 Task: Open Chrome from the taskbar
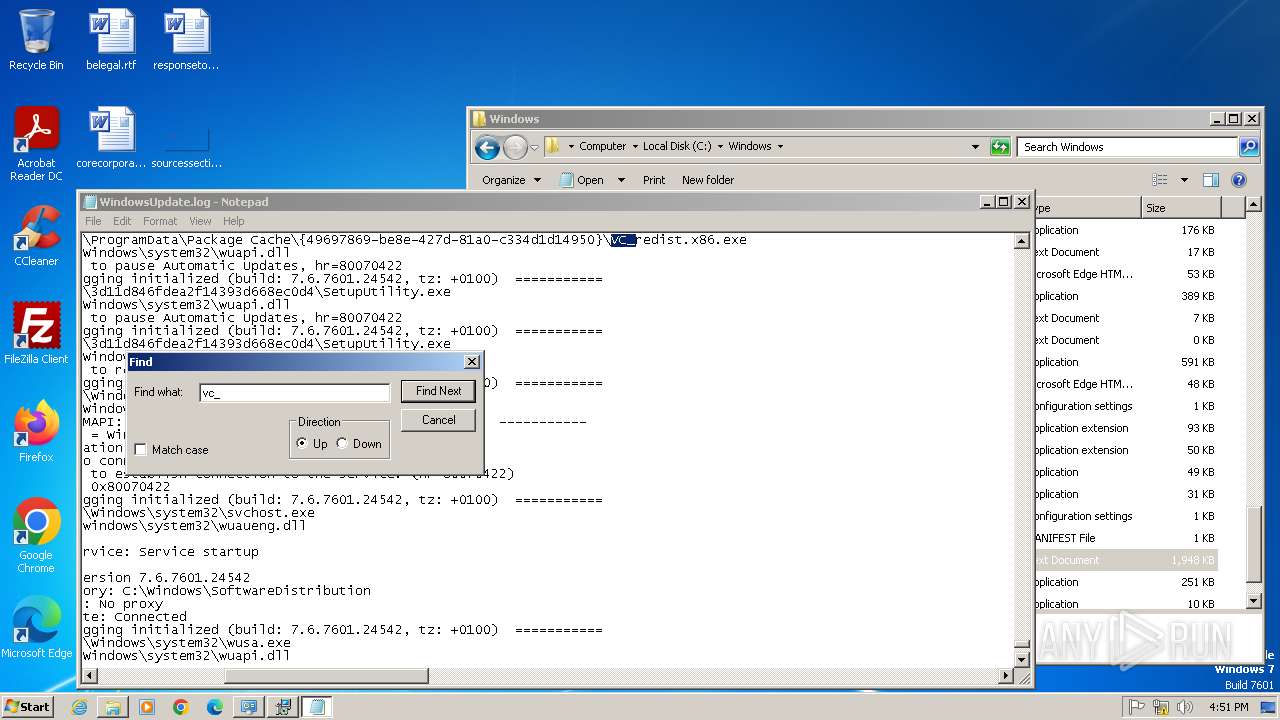181,707
